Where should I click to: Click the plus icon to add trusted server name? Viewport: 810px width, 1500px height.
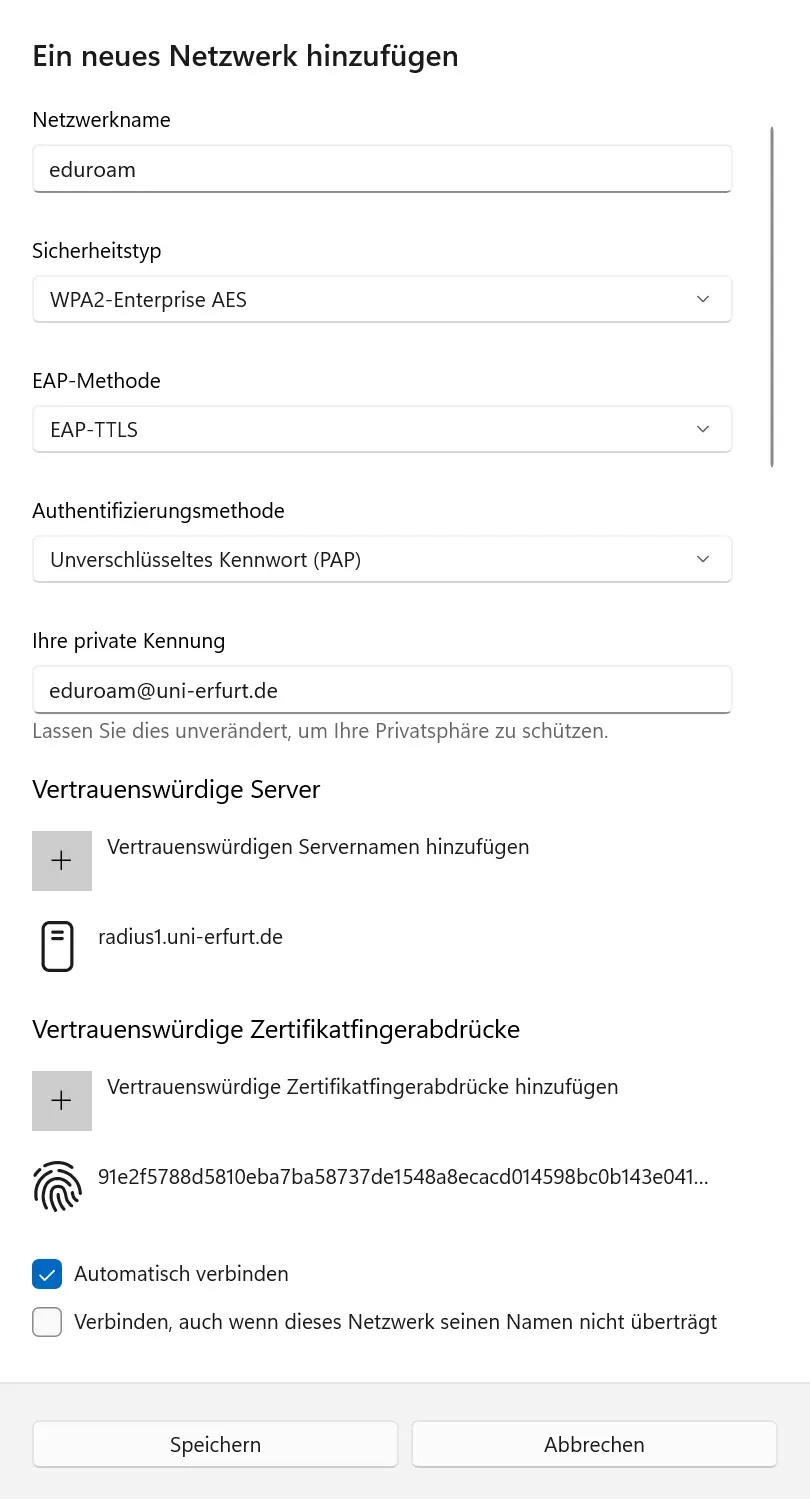[62, 860]
